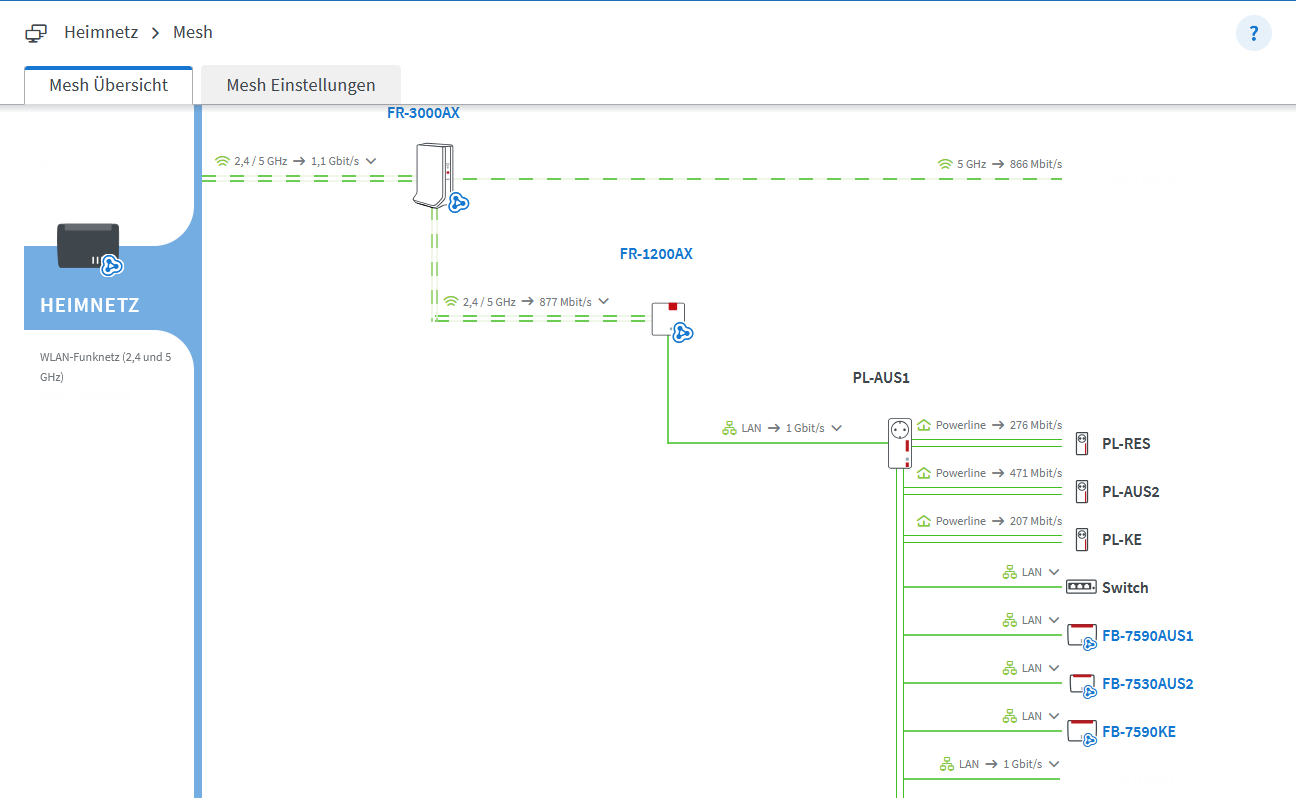Click LAN icon on FB-7530AUS2 connection
This screenshot has width=1296, height=798.
(x=1010, y=668)
